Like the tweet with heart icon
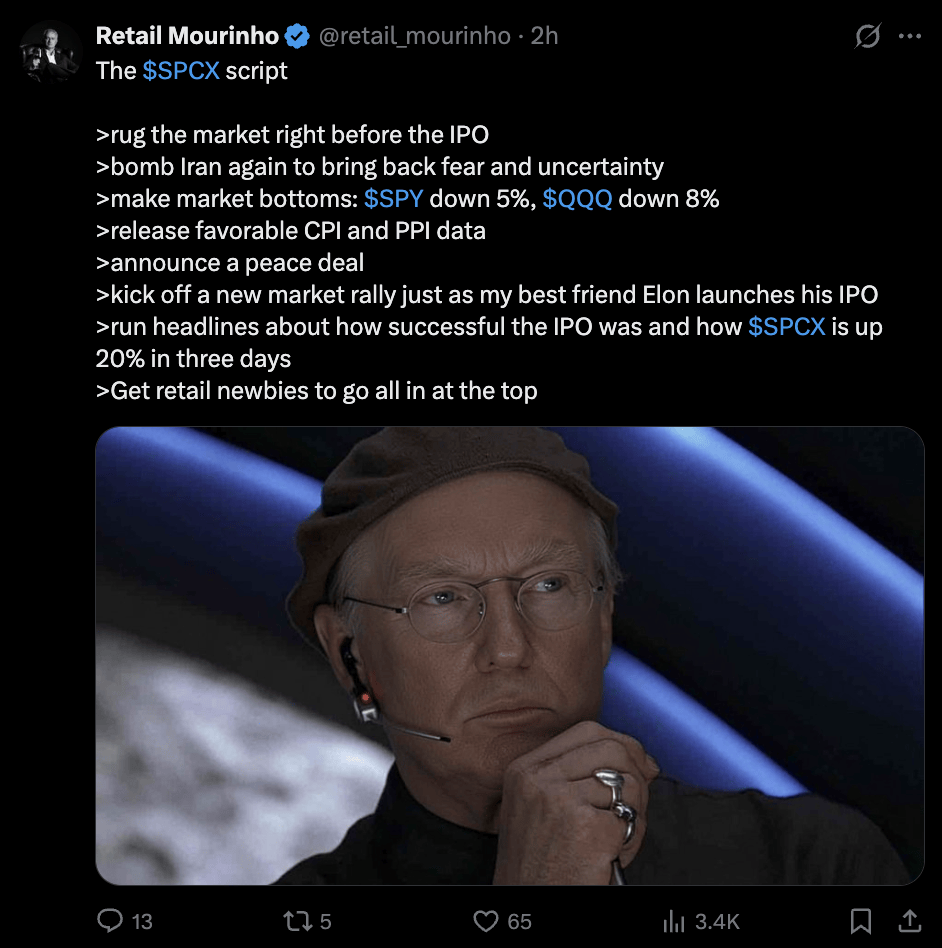The height and width of the screenshot is (948, 942). 486,921
